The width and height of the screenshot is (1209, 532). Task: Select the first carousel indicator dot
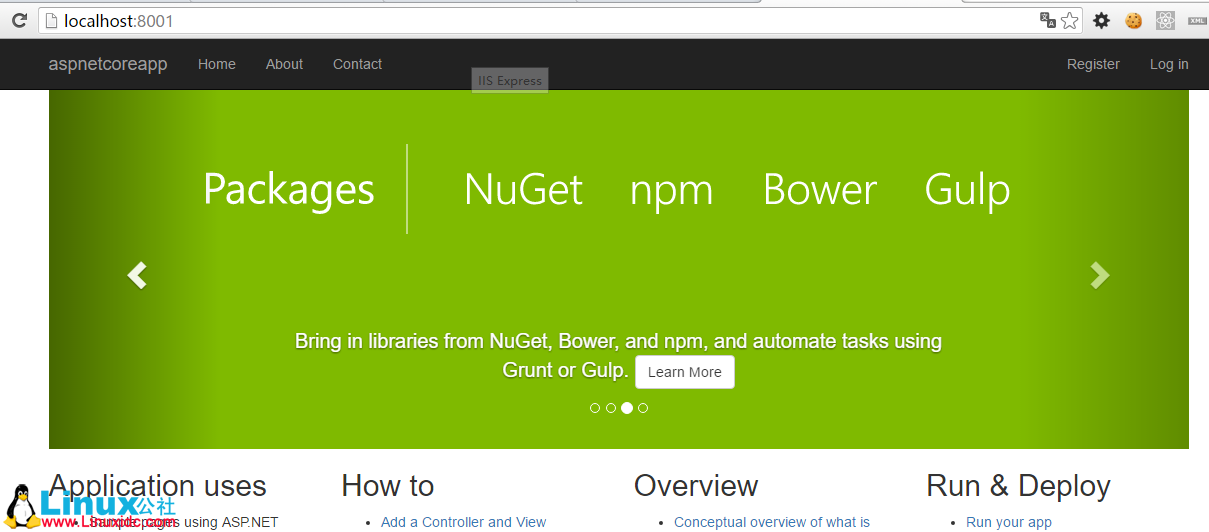point(595,408)
